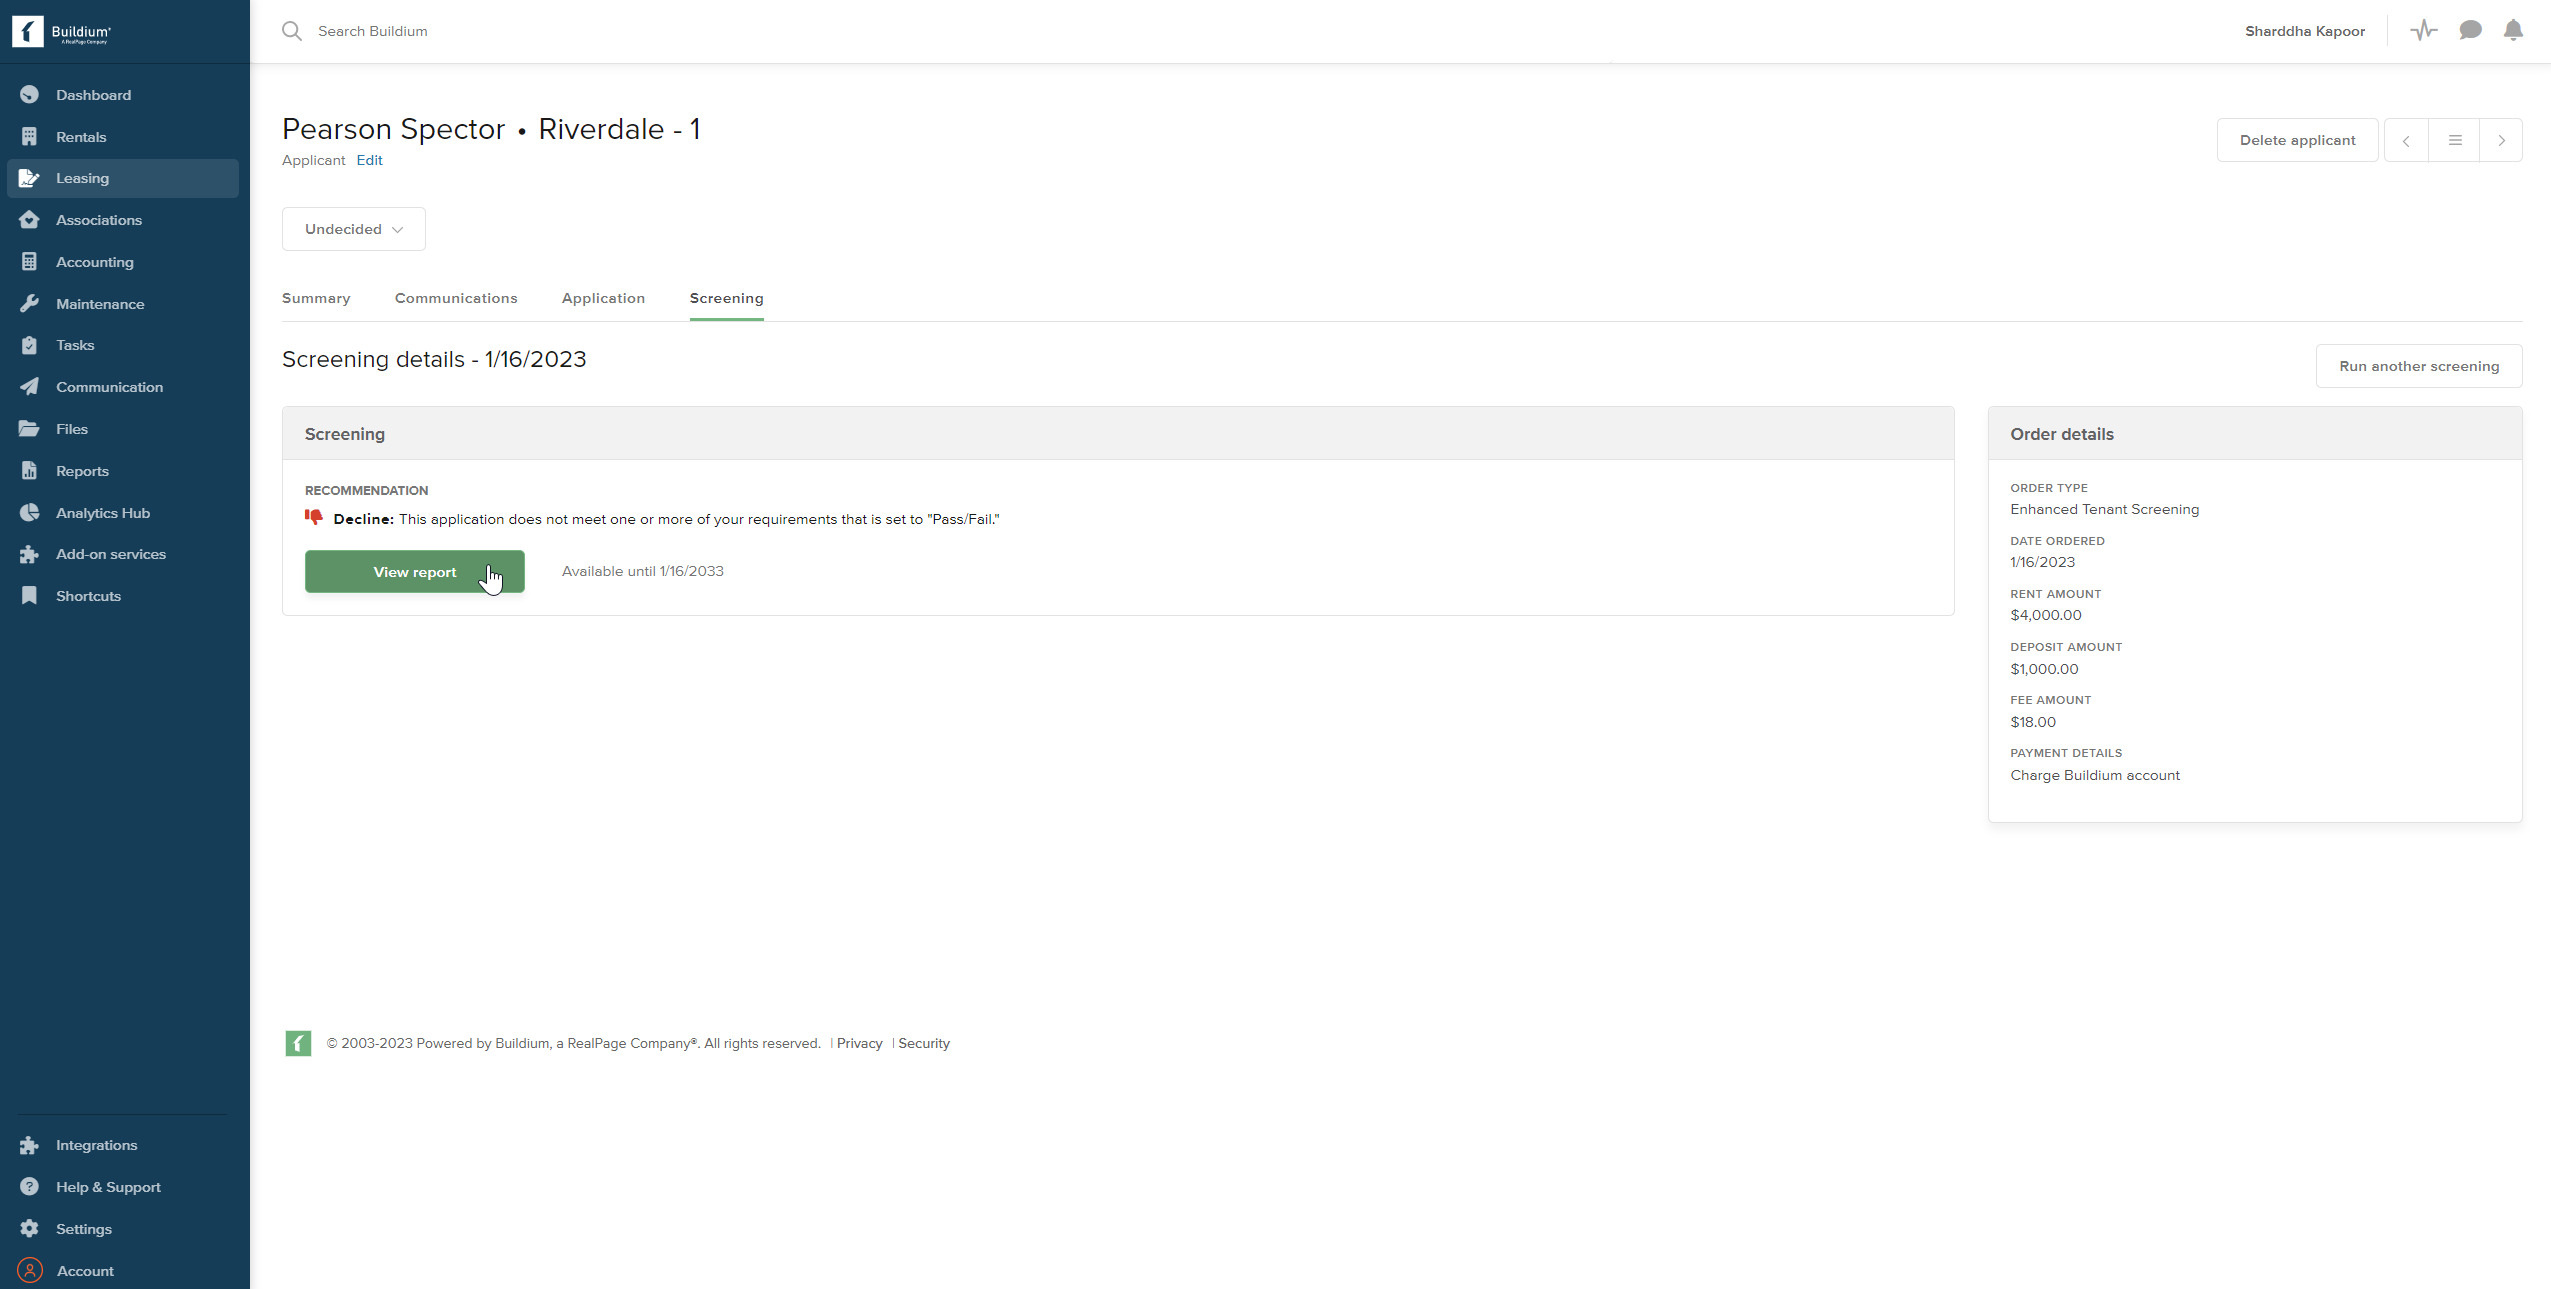
Task: Open the chat messages bubble icon
Action: [x=2470, y=31]
